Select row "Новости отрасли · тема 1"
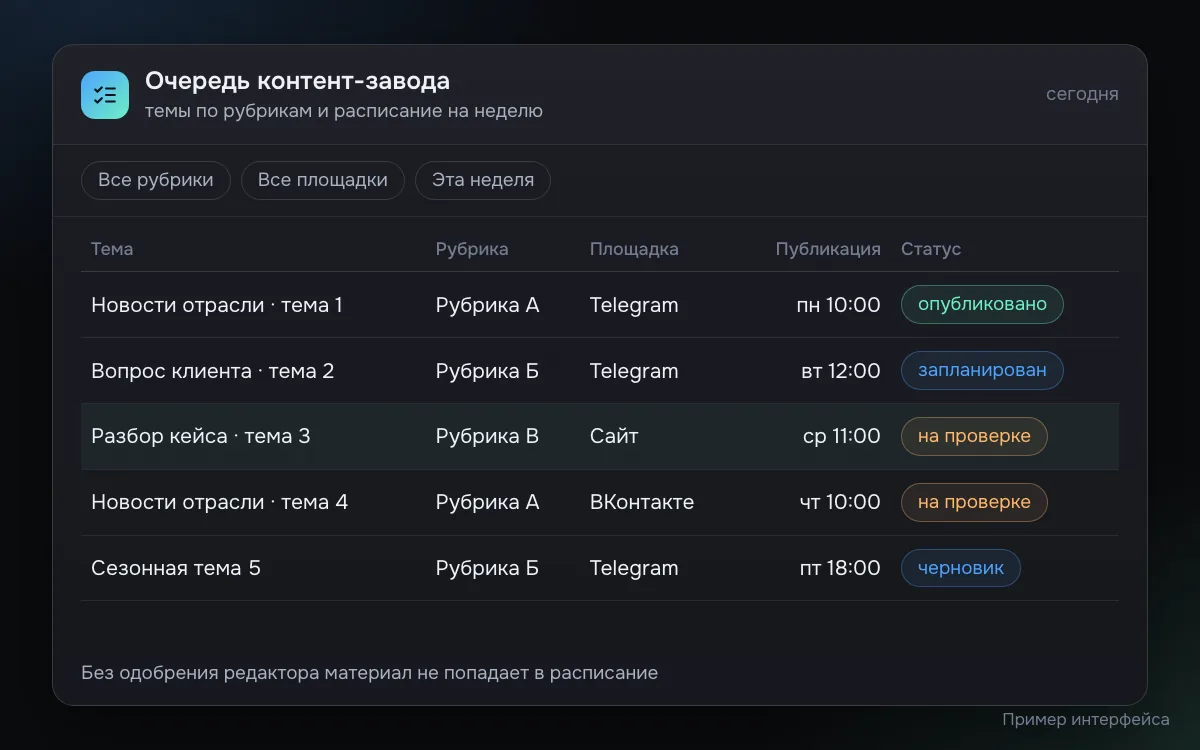This screenshot has height=750, width=1200. coord(600,305)
